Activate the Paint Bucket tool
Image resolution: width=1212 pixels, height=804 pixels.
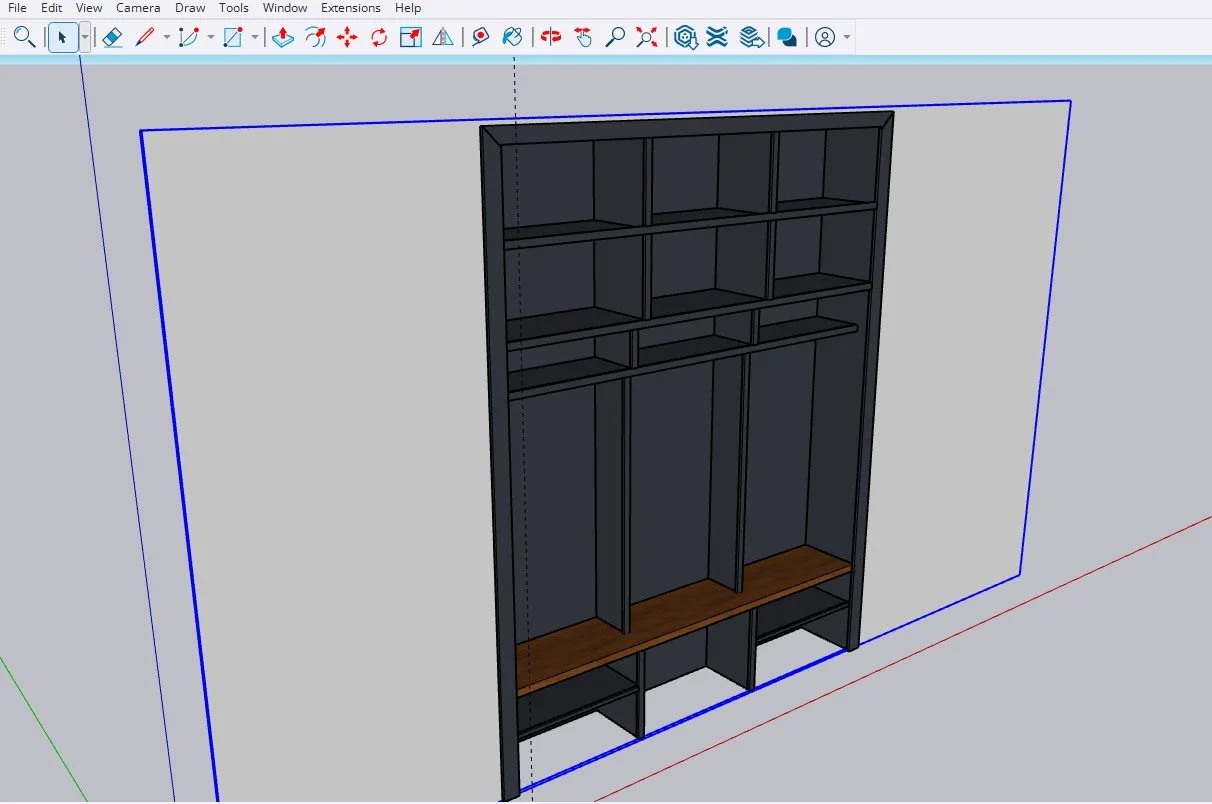514,38
